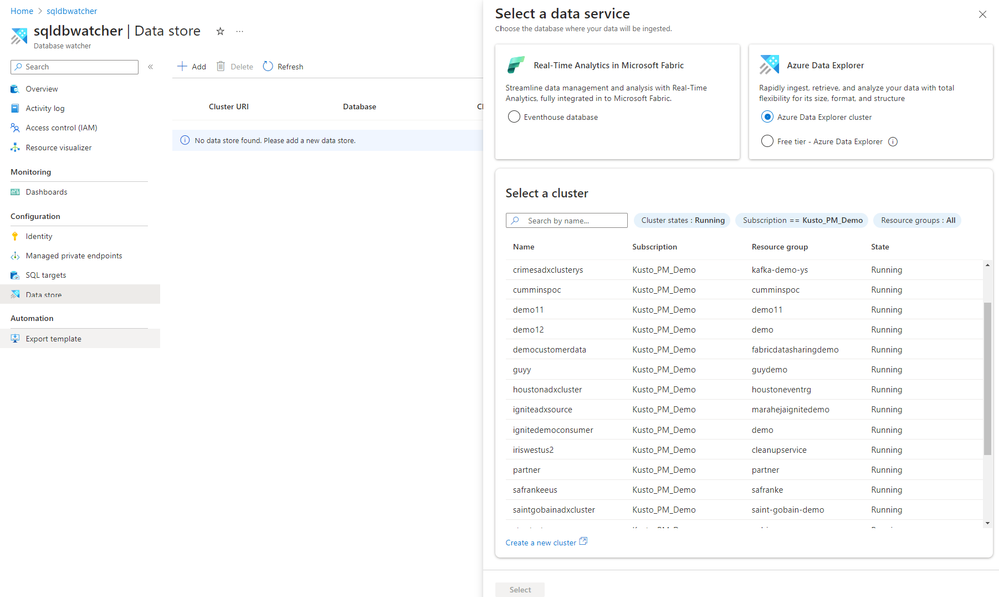Image resolution: width=999 pixels, height=597 pixels.
Task: Click the cluster list scroll up arrow
Action: click(988, 264)
